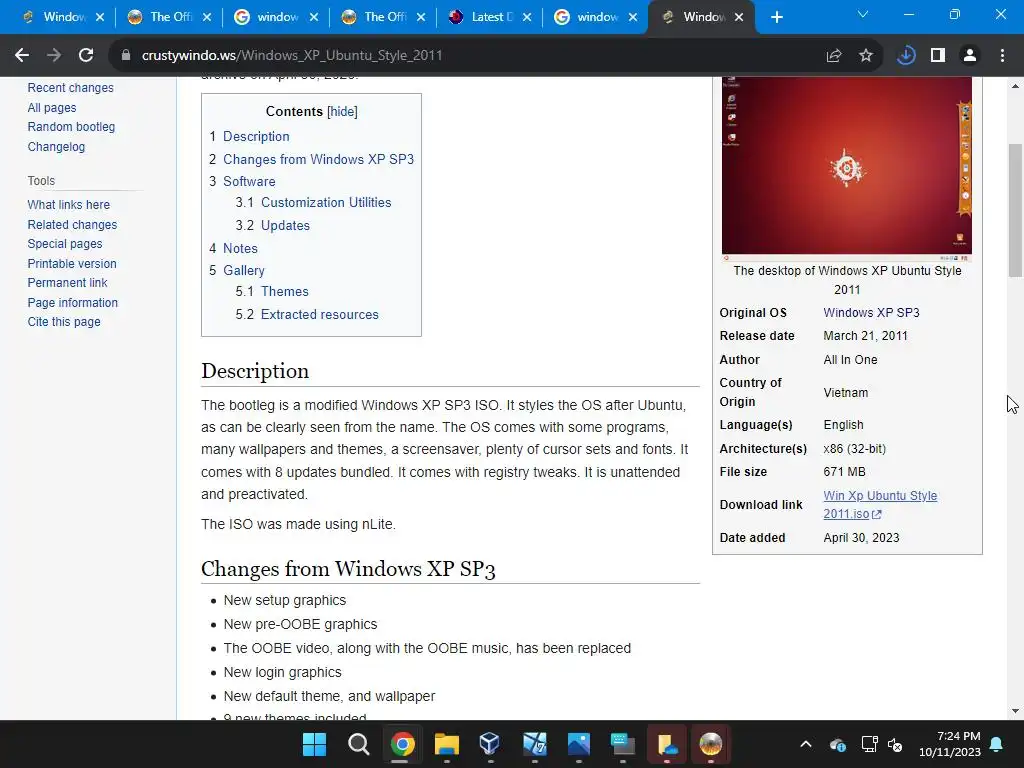The width and height of the screenshot is (1024, 768).
Task: Open What links here tool
Action: [69, 204]
